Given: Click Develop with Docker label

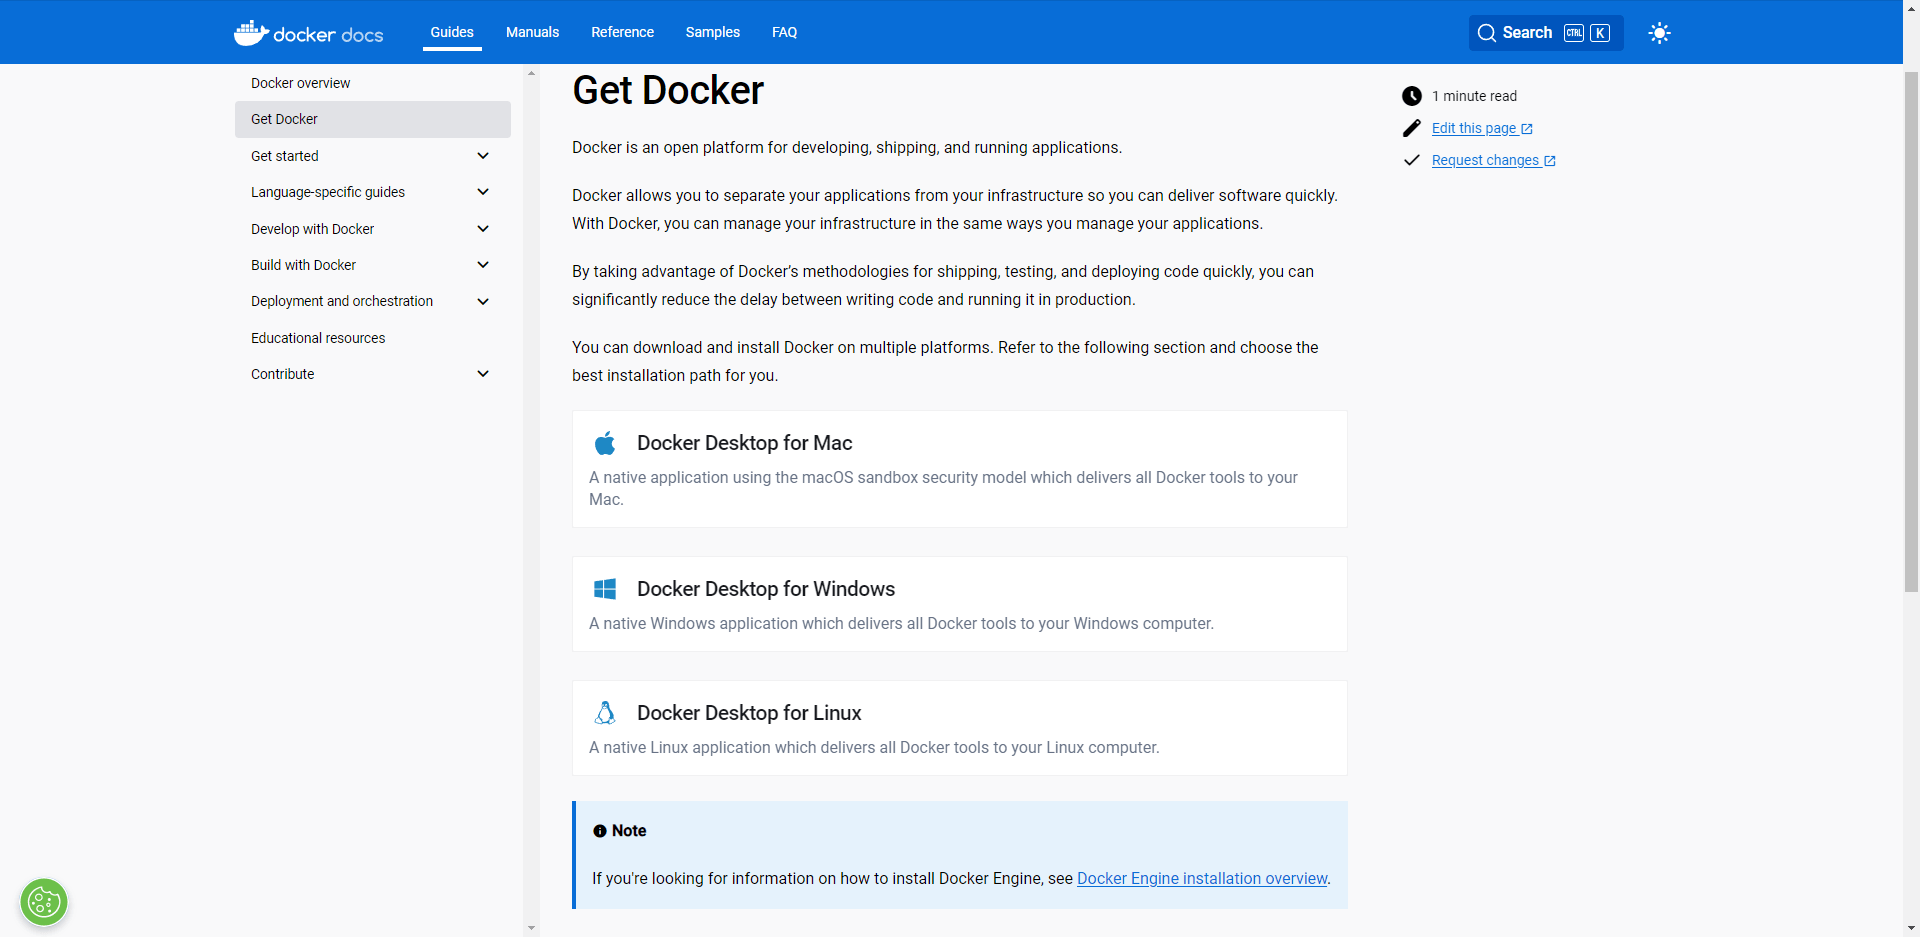Looking at the screenshot, I should coord(313,229).
